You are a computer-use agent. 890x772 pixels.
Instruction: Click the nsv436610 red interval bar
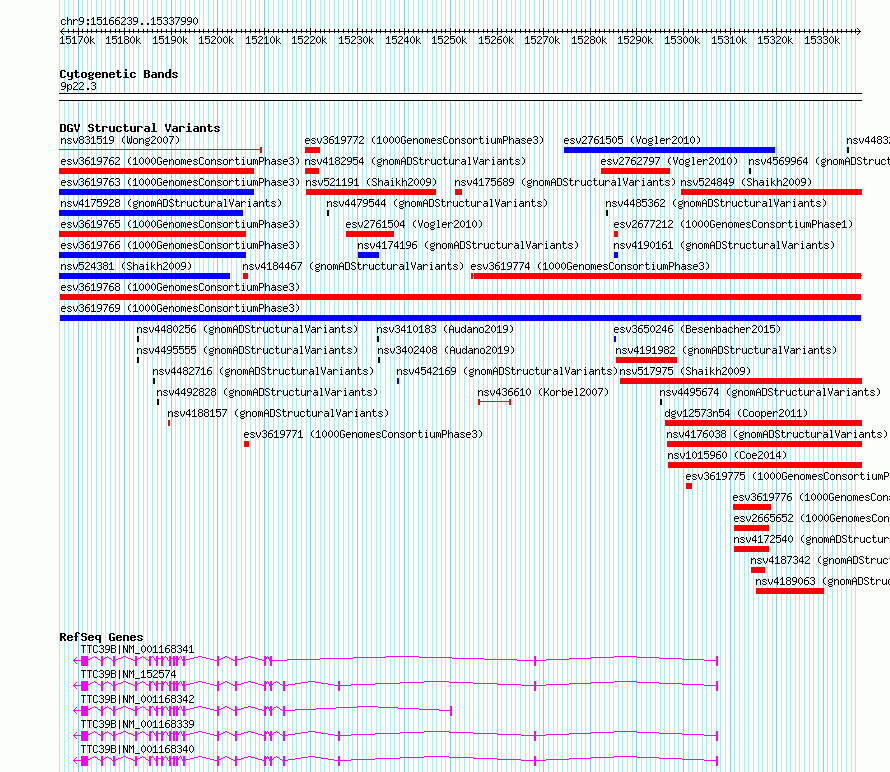[x=494, y=402]
